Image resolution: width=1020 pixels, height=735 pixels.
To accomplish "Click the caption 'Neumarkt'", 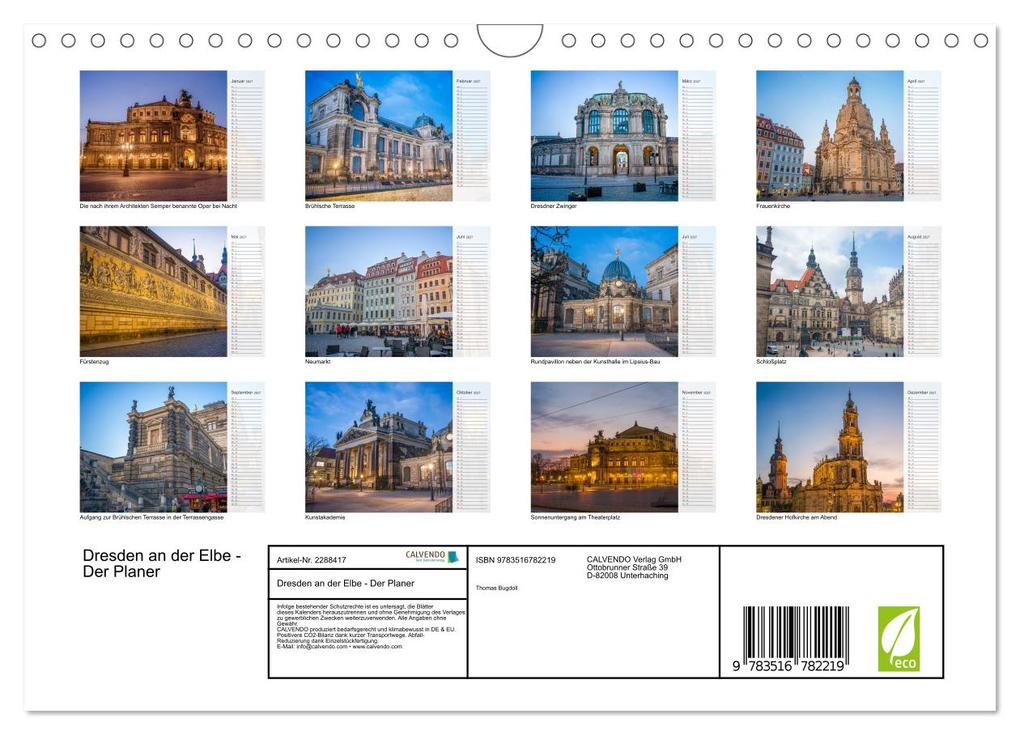I will point(318,362).
